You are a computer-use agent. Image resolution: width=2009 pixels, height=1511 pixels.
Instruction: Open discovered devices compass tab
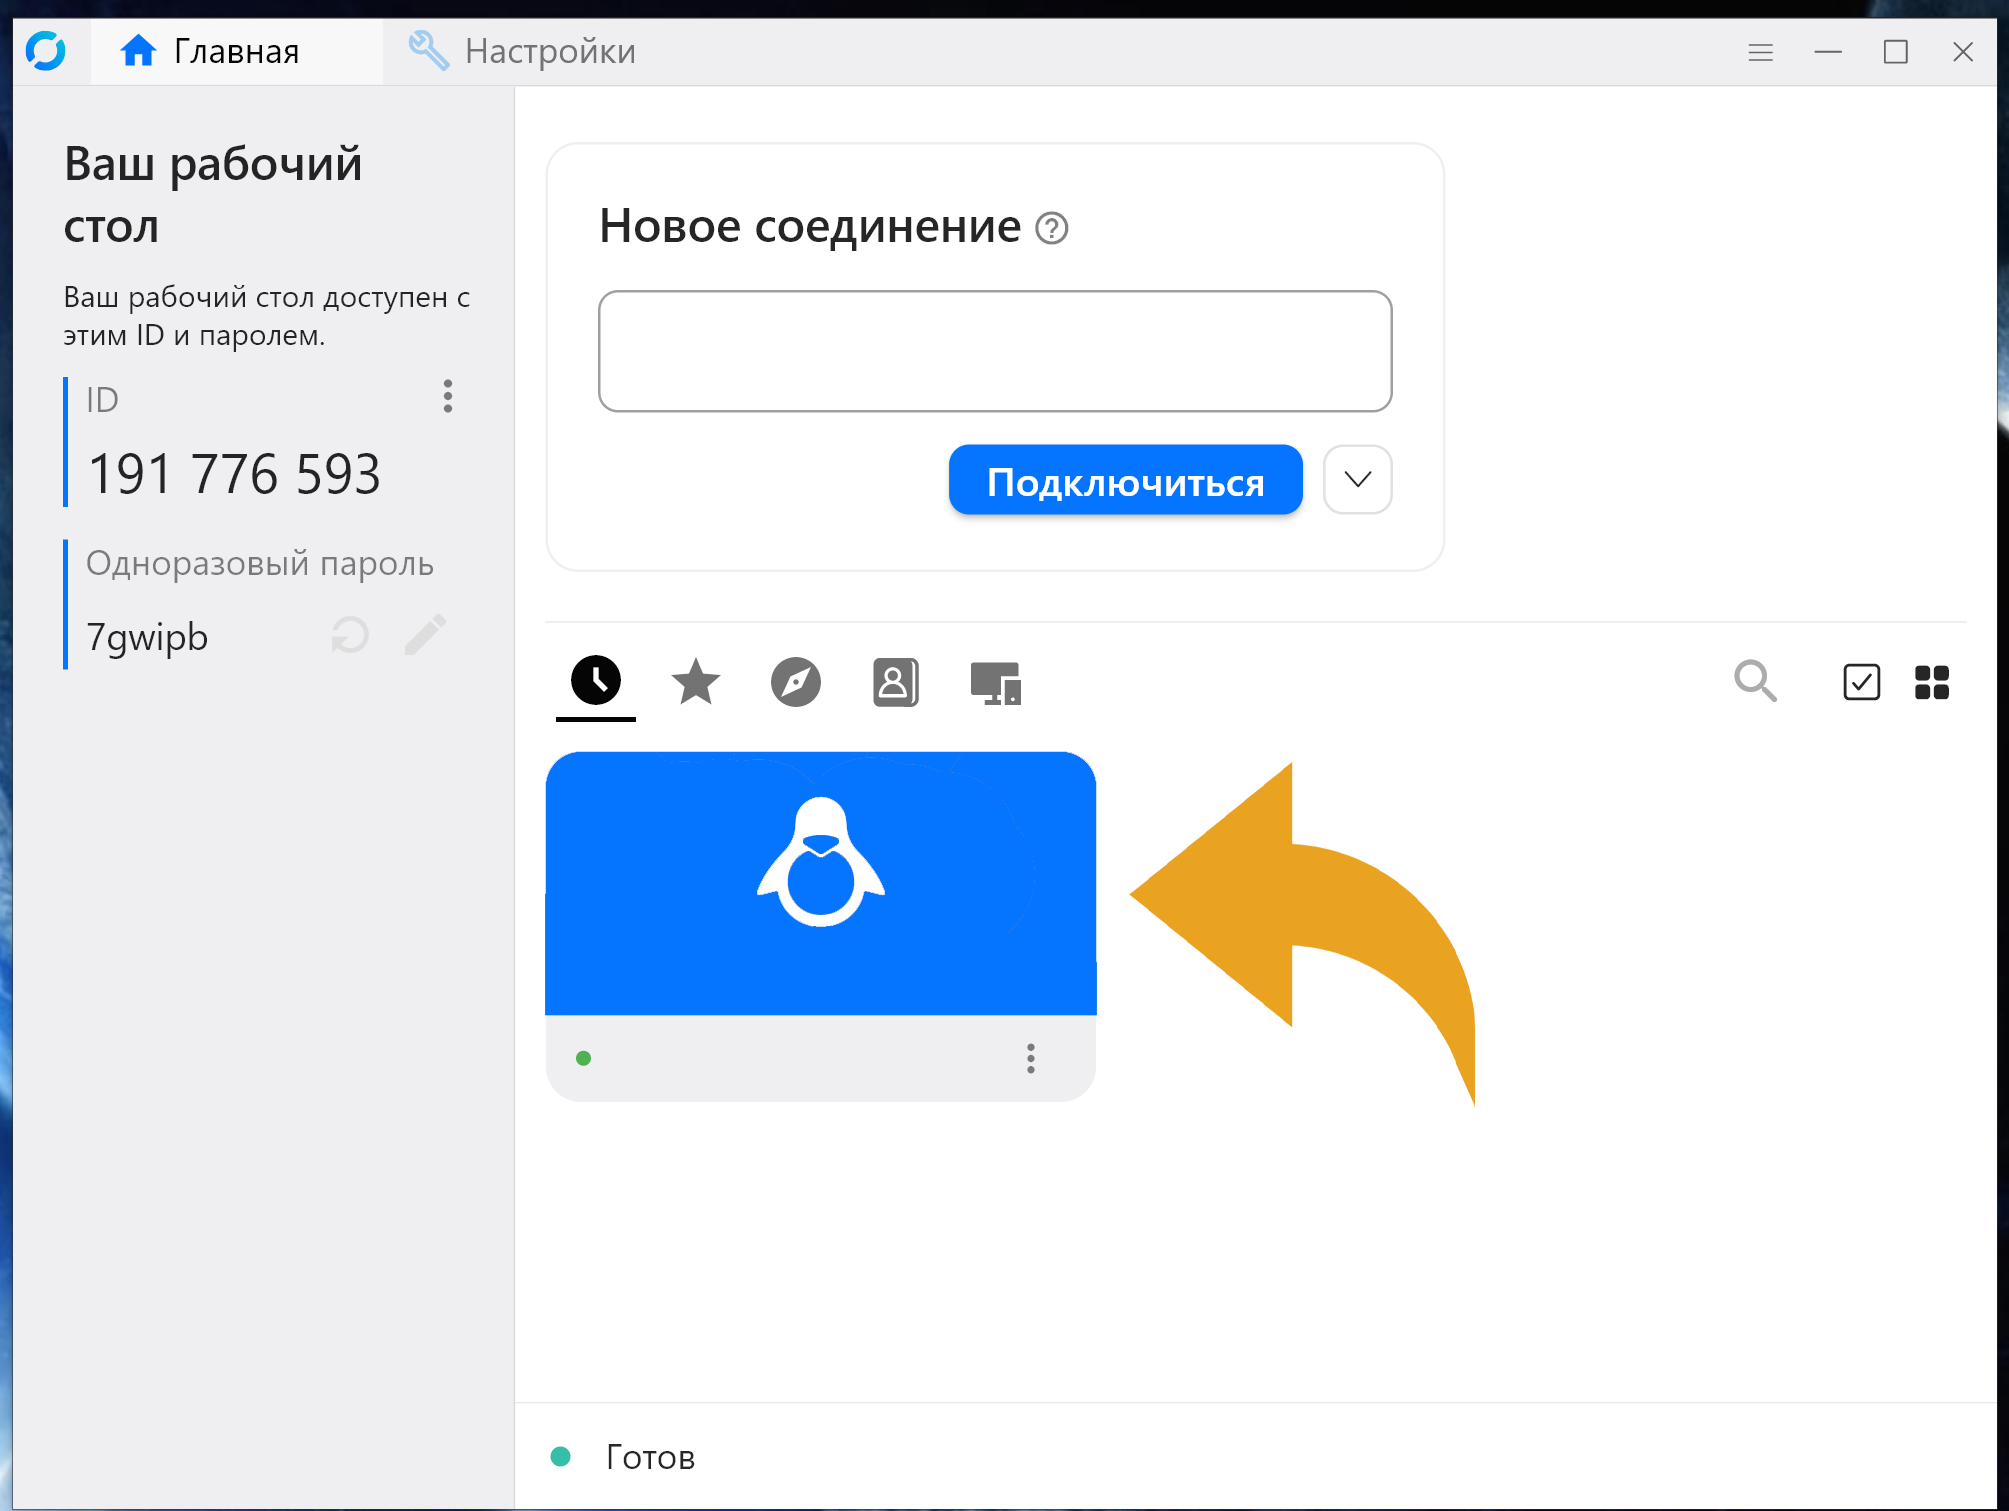click(x=796, y=683)
